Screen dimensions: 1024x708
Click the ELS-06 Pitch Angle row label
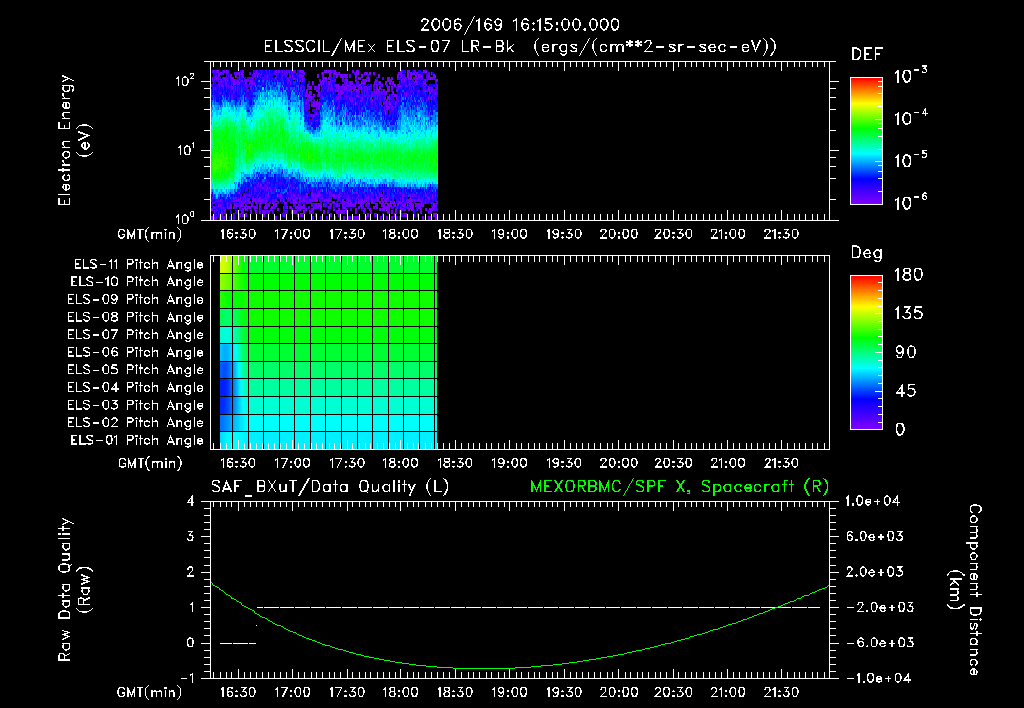click(136, 353)
